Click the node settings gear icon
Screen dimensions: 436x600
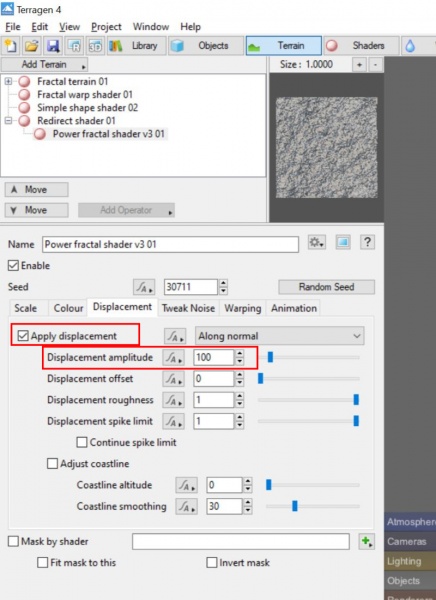click(317, 242)
